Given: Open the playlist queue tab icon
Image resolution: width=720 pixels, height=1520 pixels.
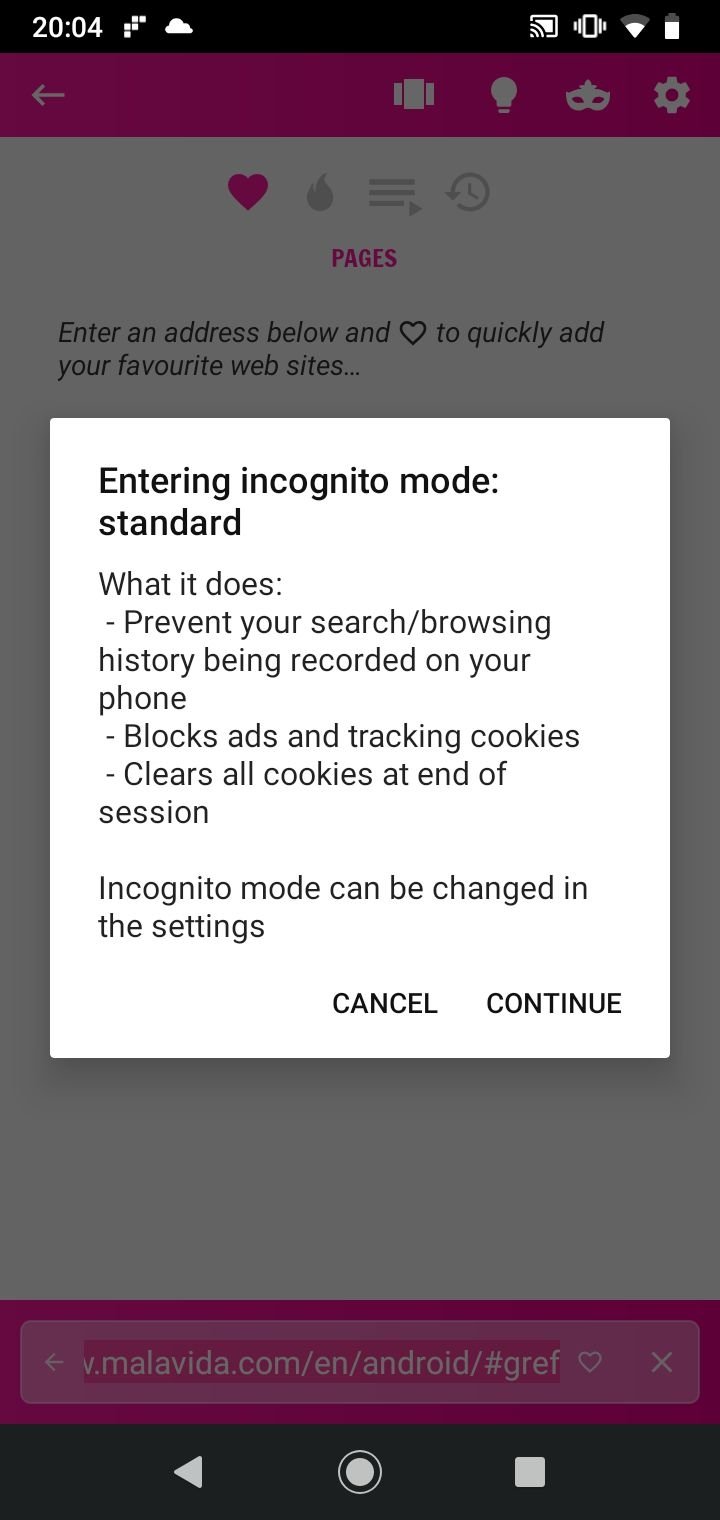Looking at the screenshot, I should (394, 194).
